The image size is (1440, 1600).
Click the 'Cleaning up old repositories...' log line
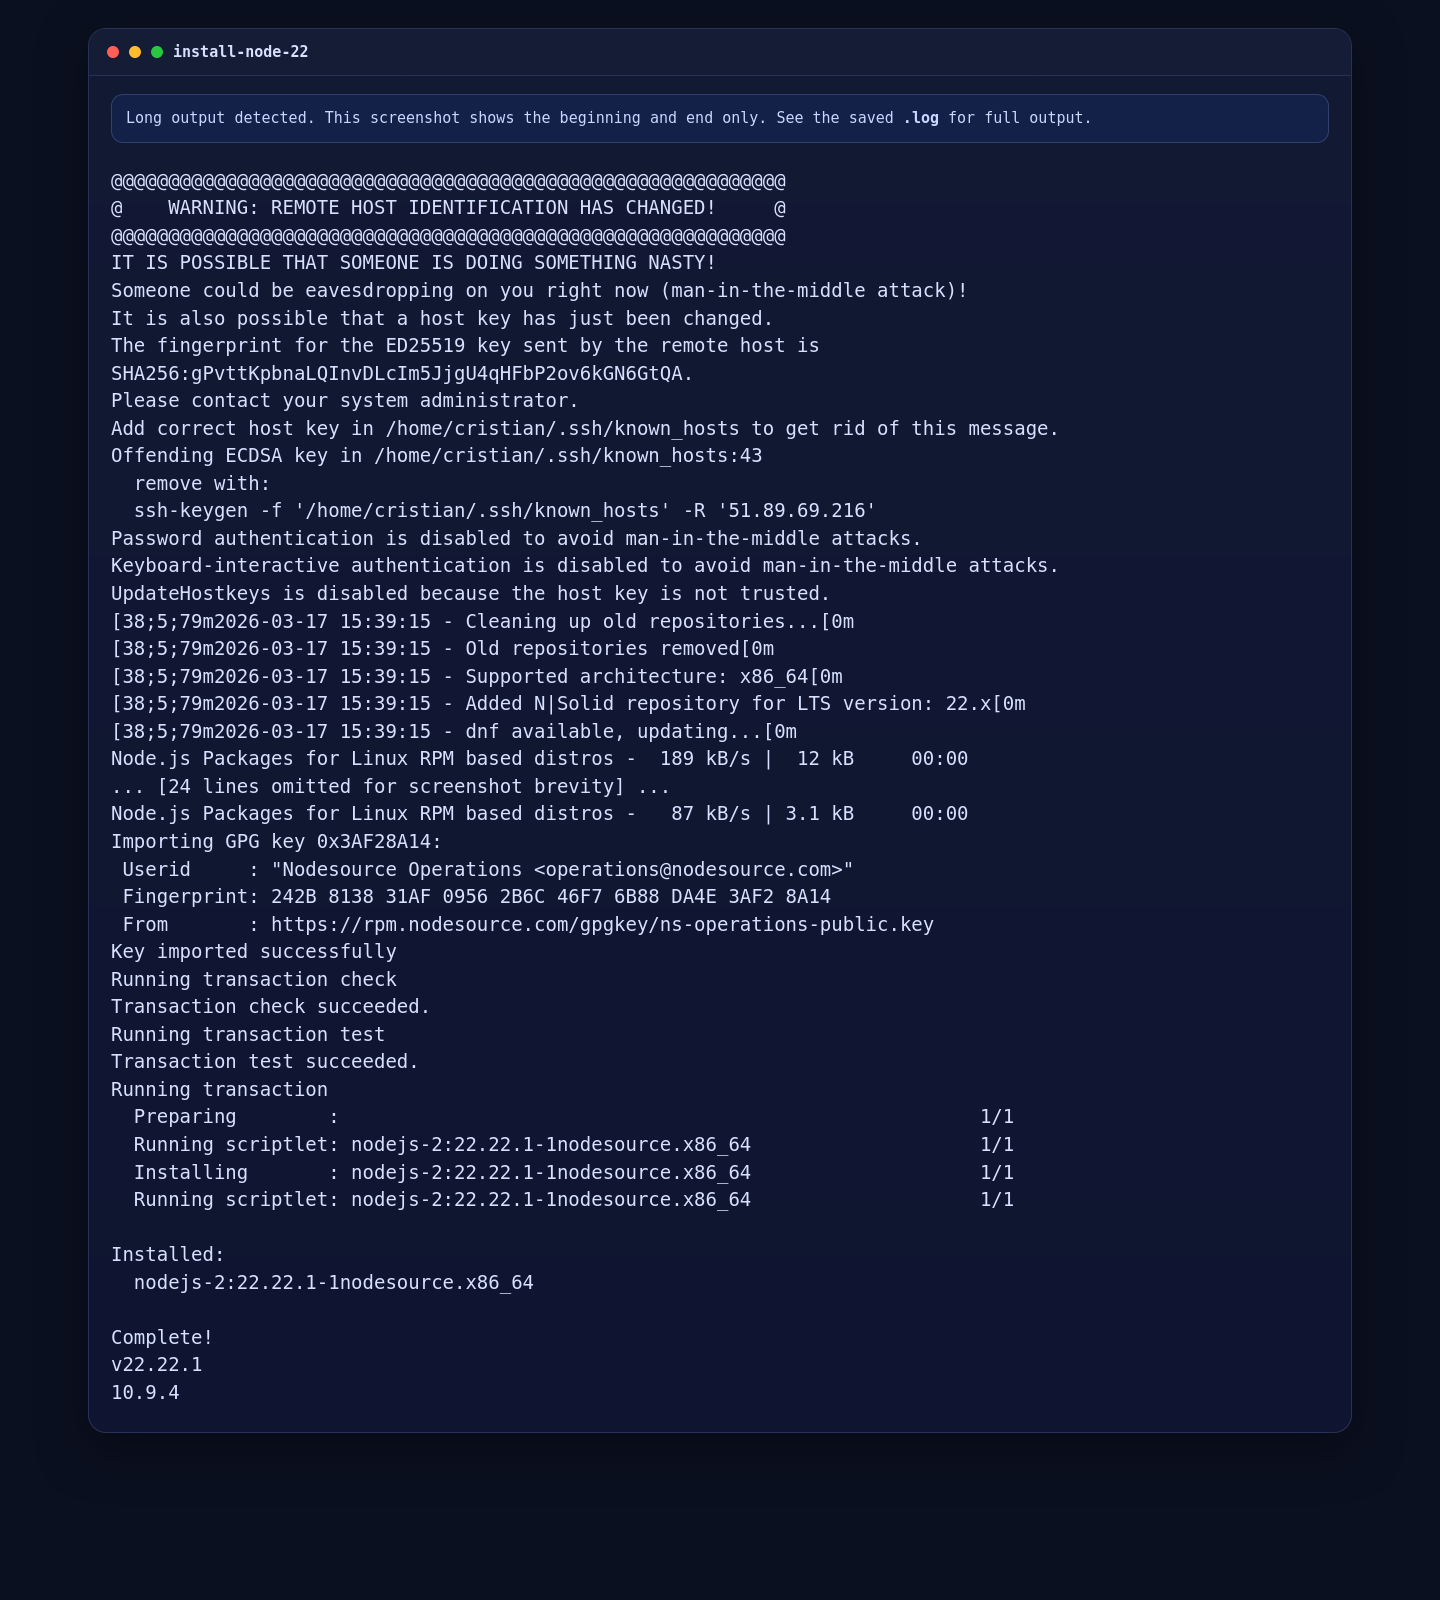(482, 622)
